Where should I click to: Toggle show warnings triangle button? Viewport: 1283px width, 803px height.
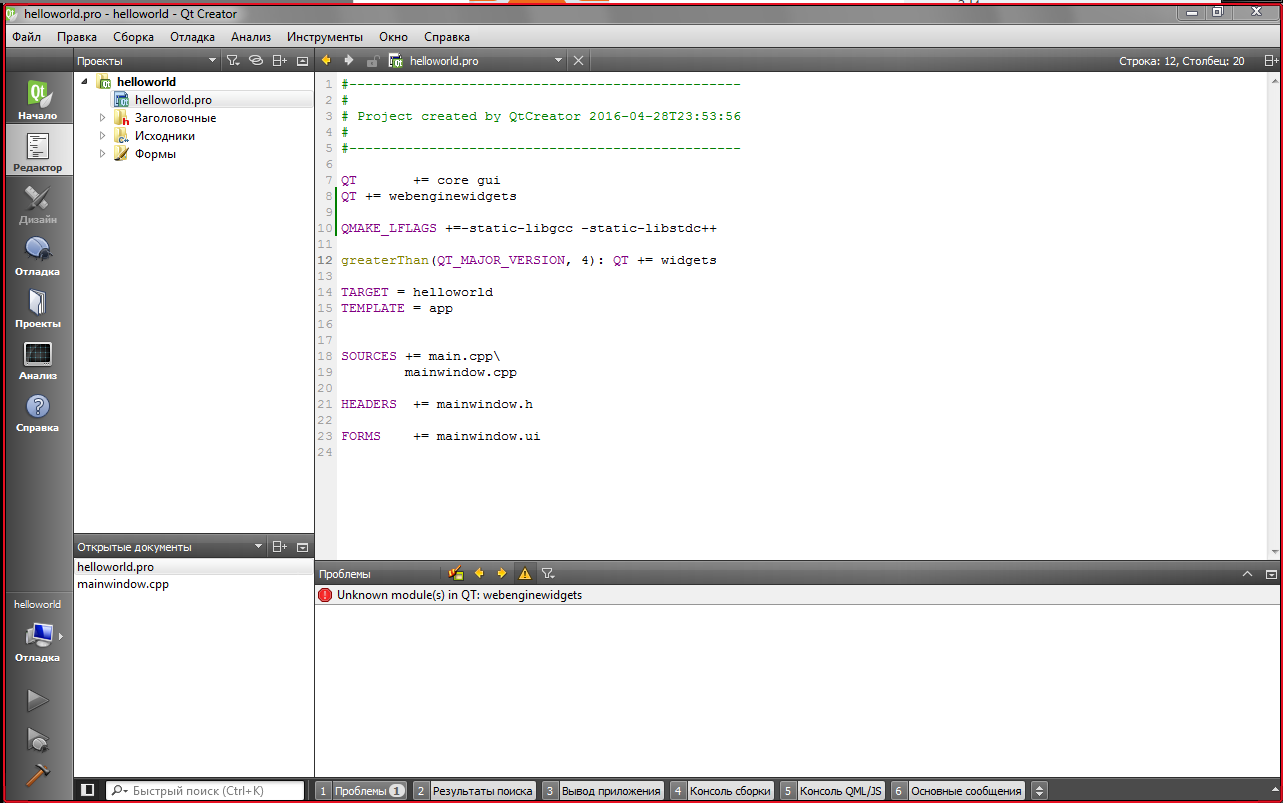(x=525, y=574)
